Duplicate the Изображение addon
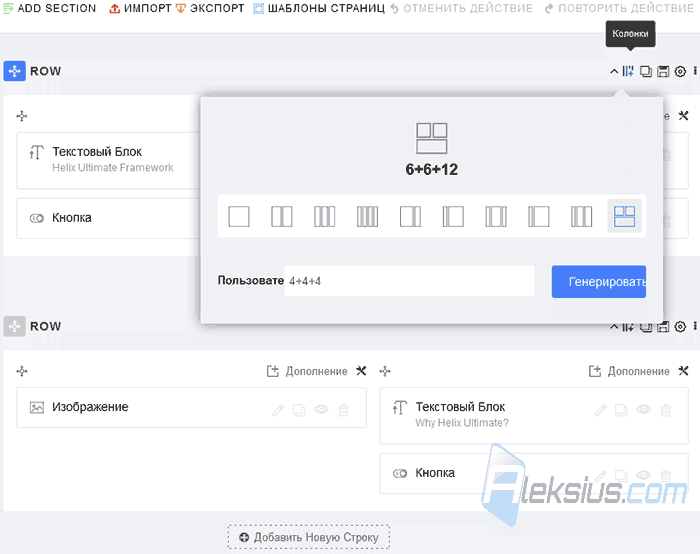 pyautogui.click(x=299, y=410)
